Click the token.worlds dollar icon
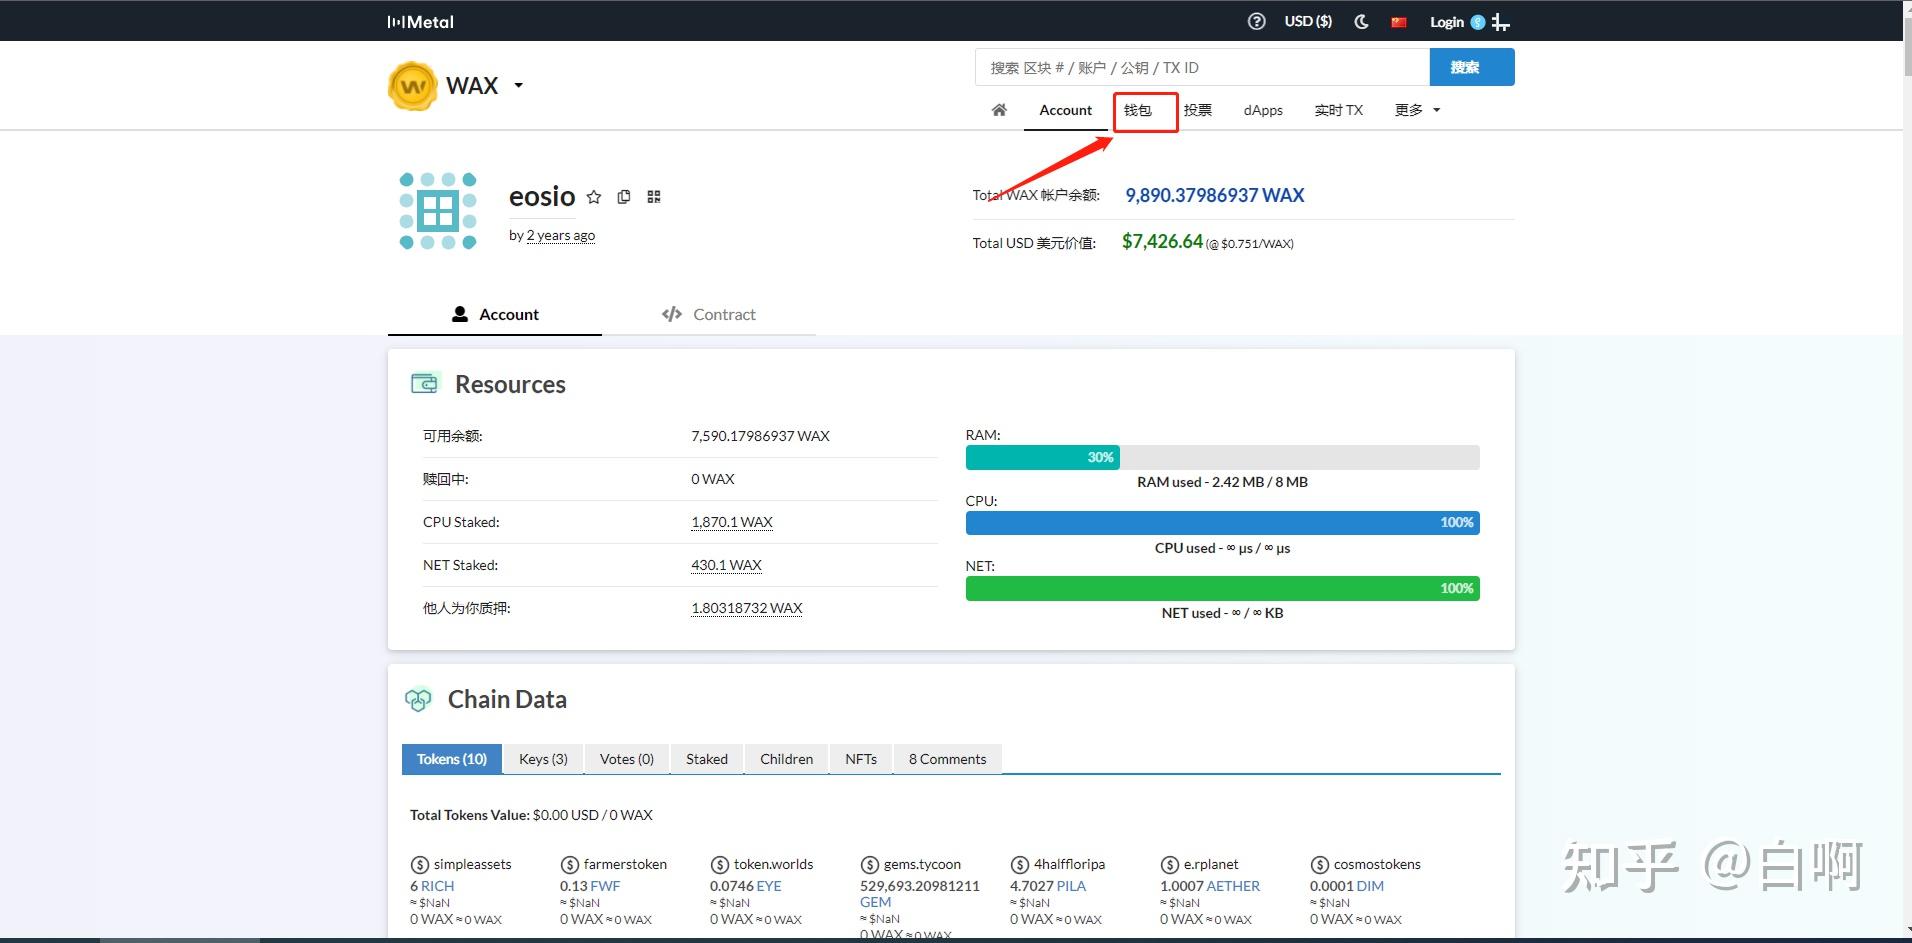Screen dimensions: 1912x943 point(719,865)
